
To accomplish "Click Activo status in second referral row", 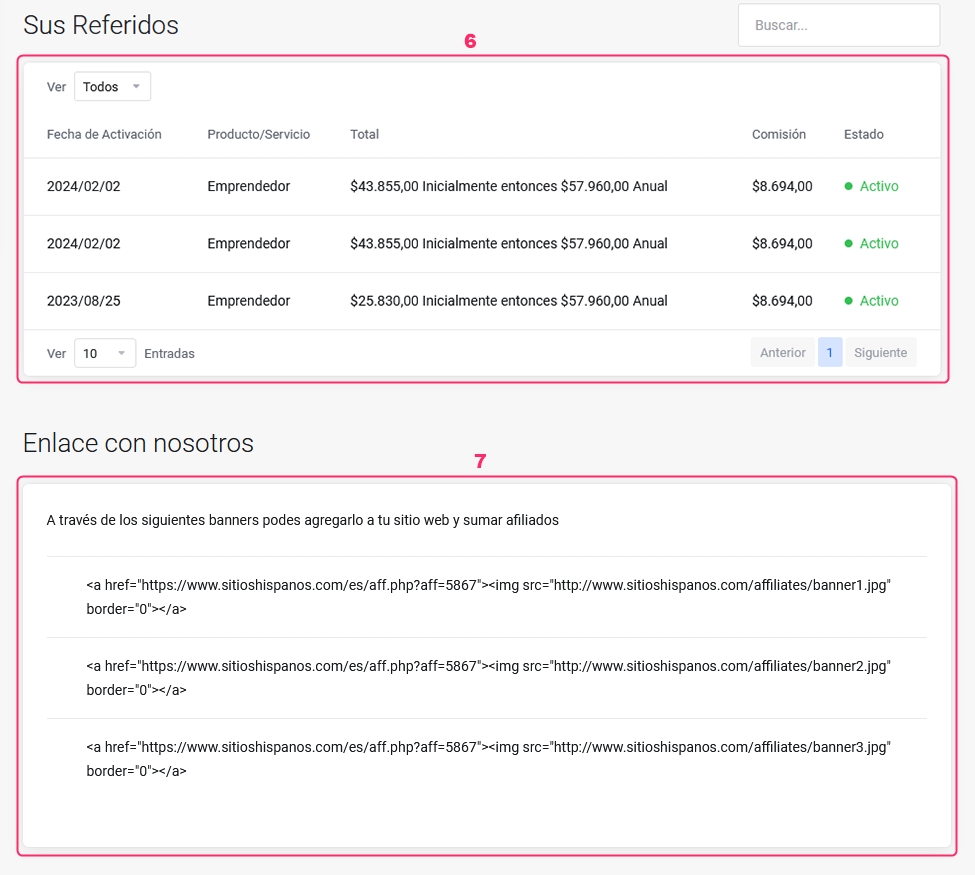I will (x=878, y=244).
